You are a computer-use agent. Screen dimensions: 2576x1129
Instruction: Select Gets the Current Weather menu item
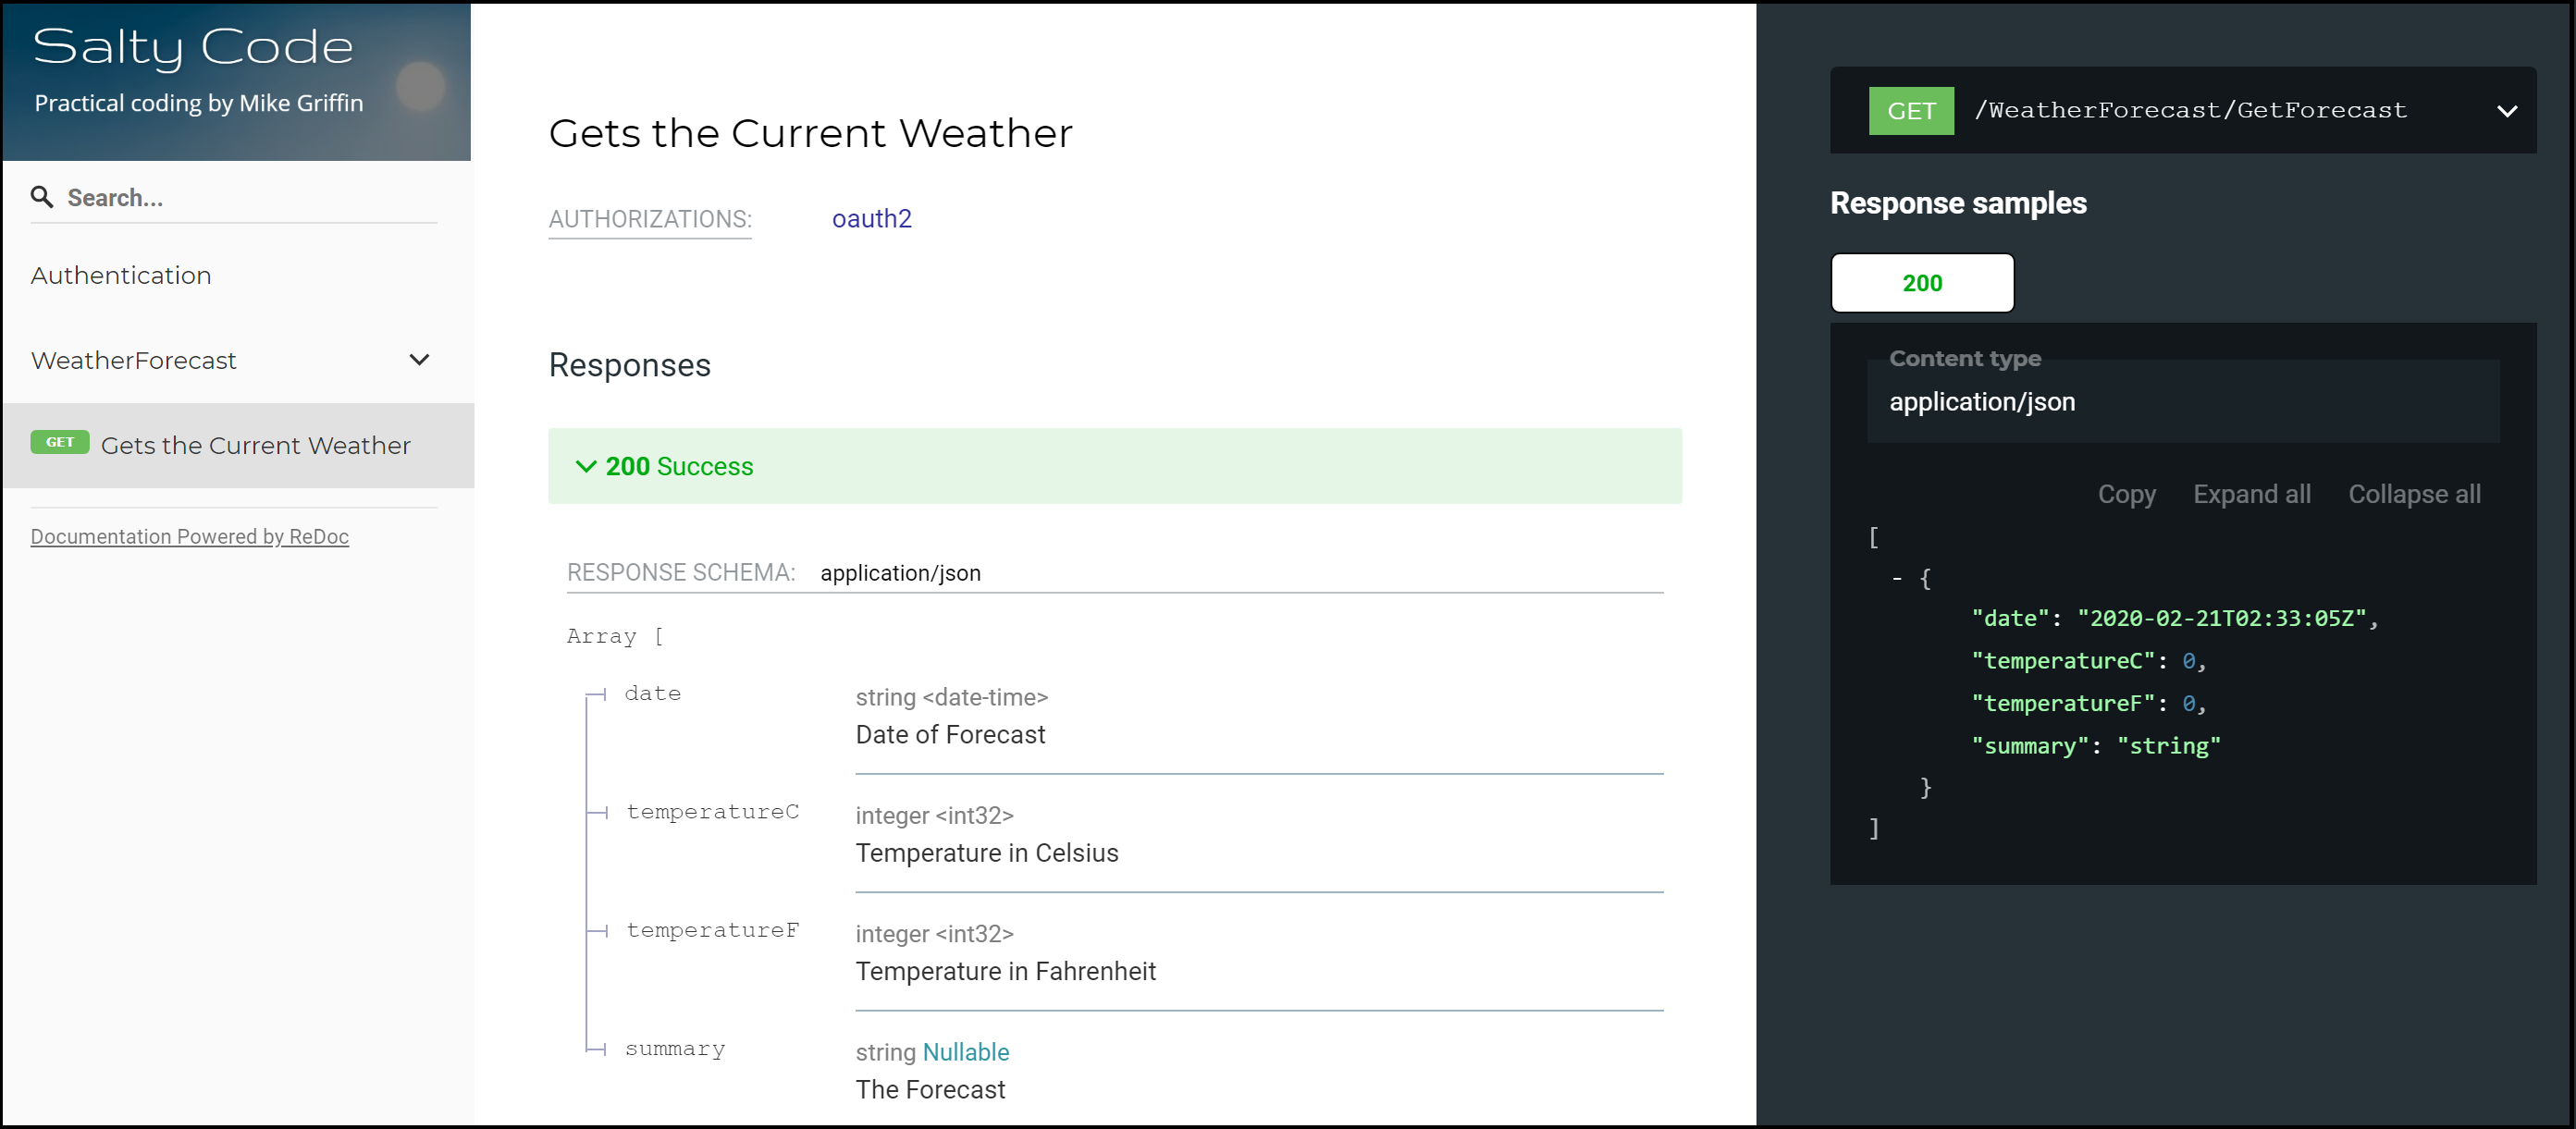coord(255,445)
